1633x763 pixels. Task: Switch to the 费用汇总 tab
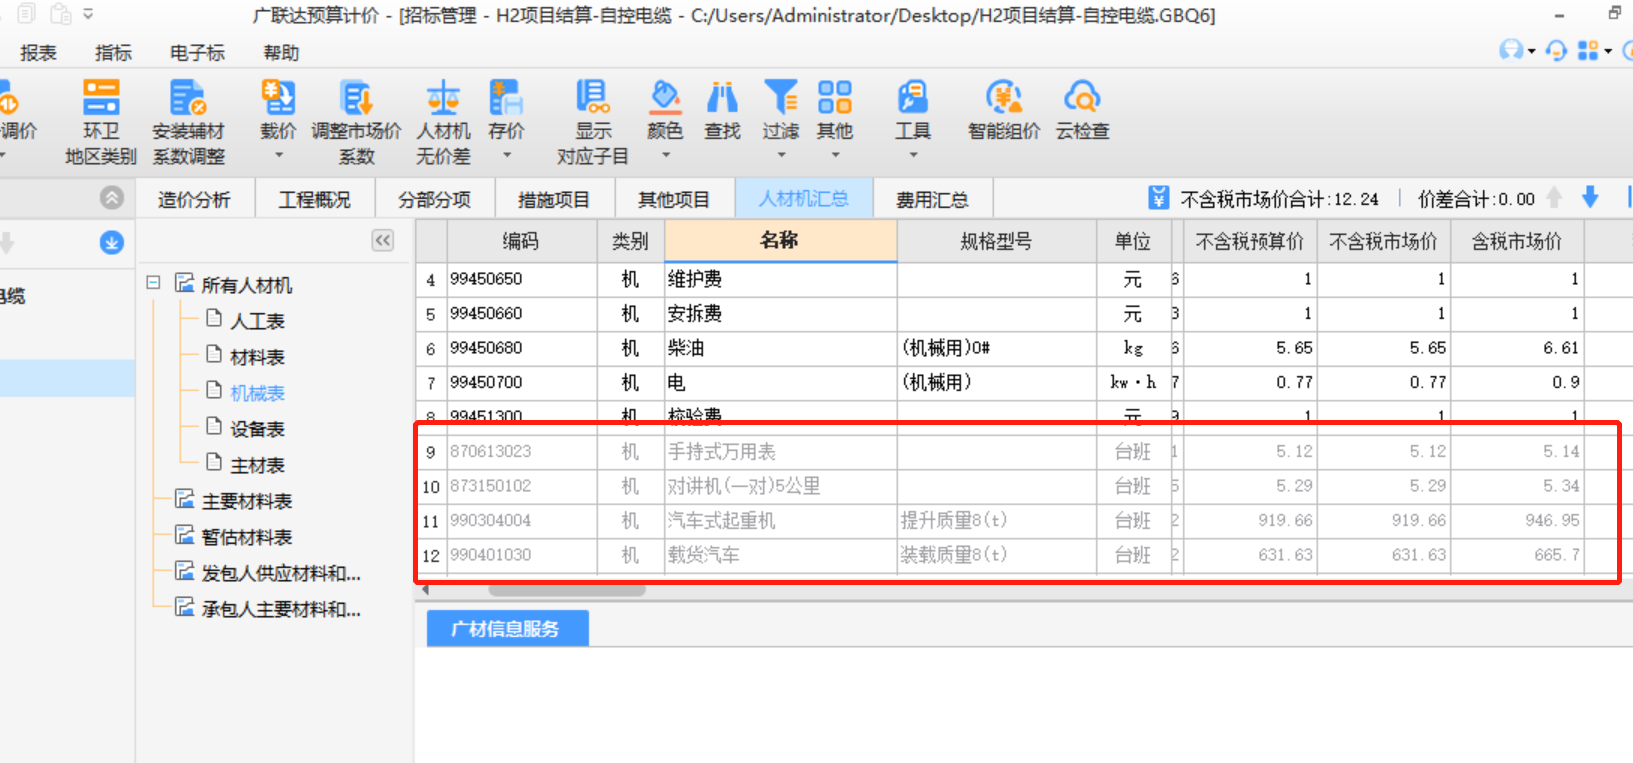click(932, 199)
